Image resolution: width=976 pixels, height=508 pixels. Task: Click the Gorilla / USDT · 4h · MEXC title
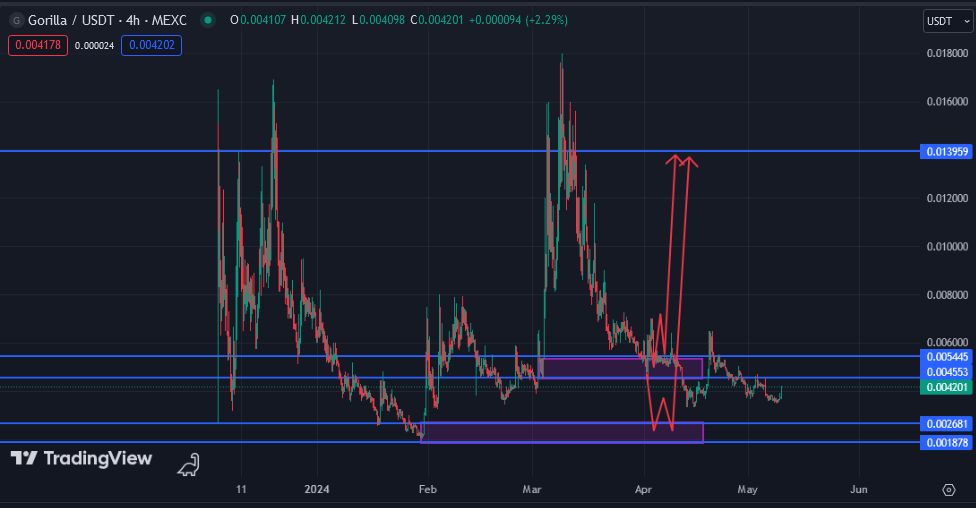pos(107,21)
